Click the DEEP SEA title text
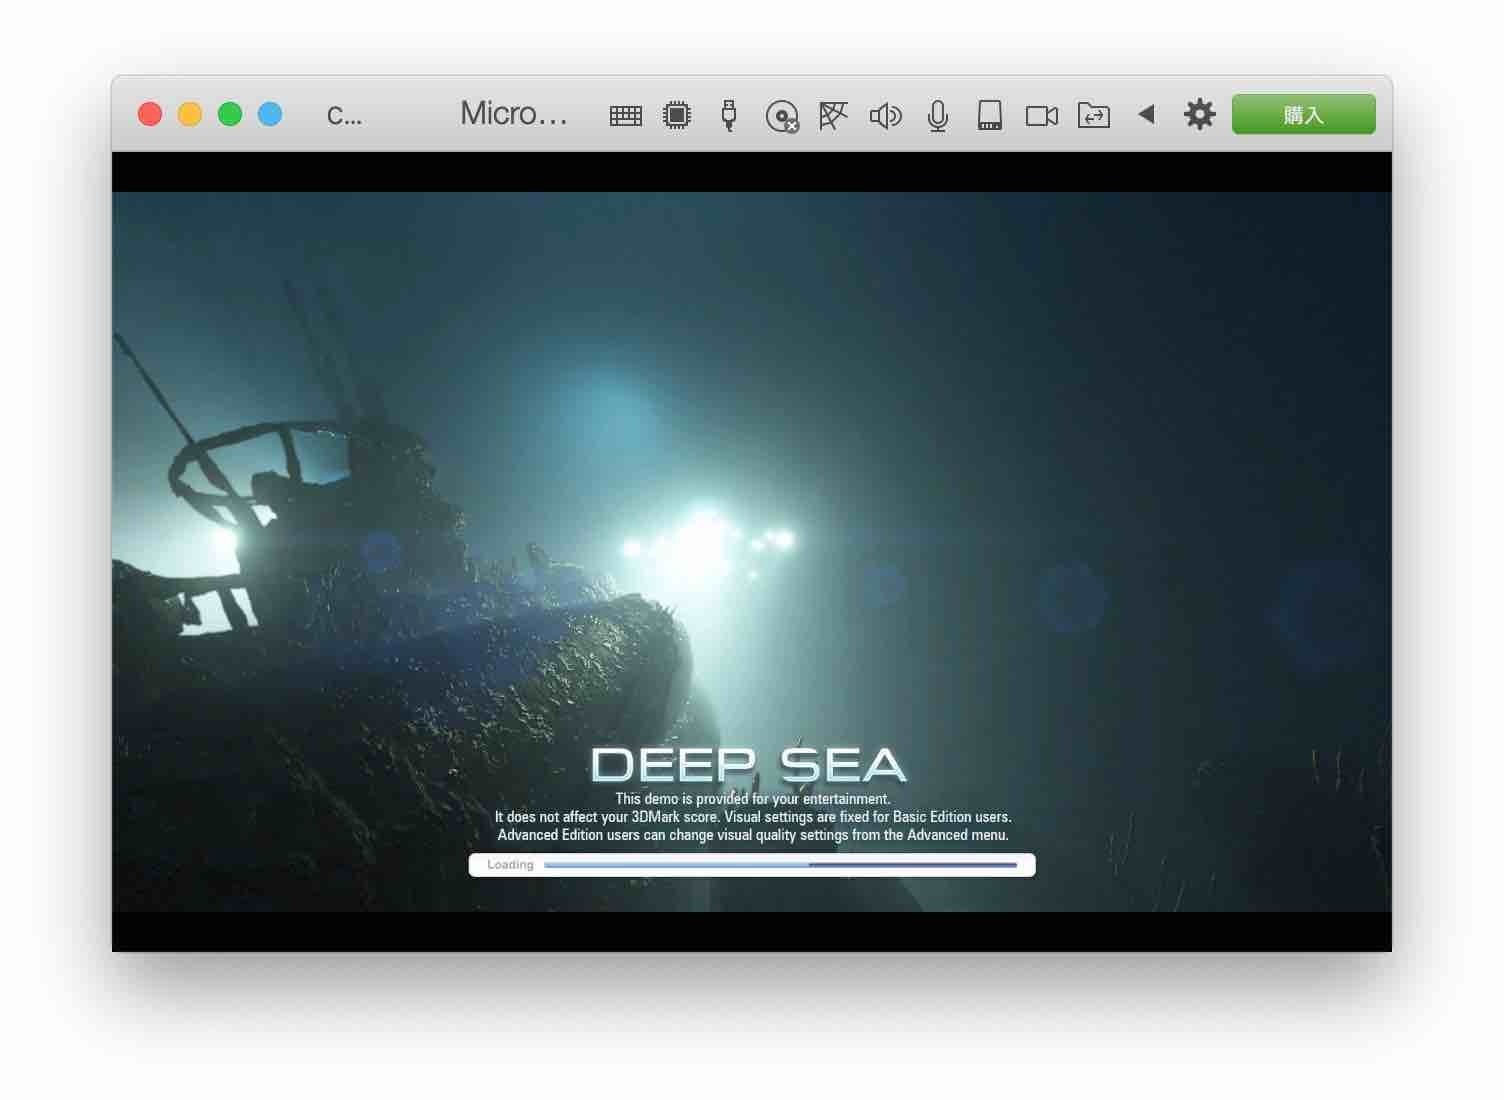 749,765
